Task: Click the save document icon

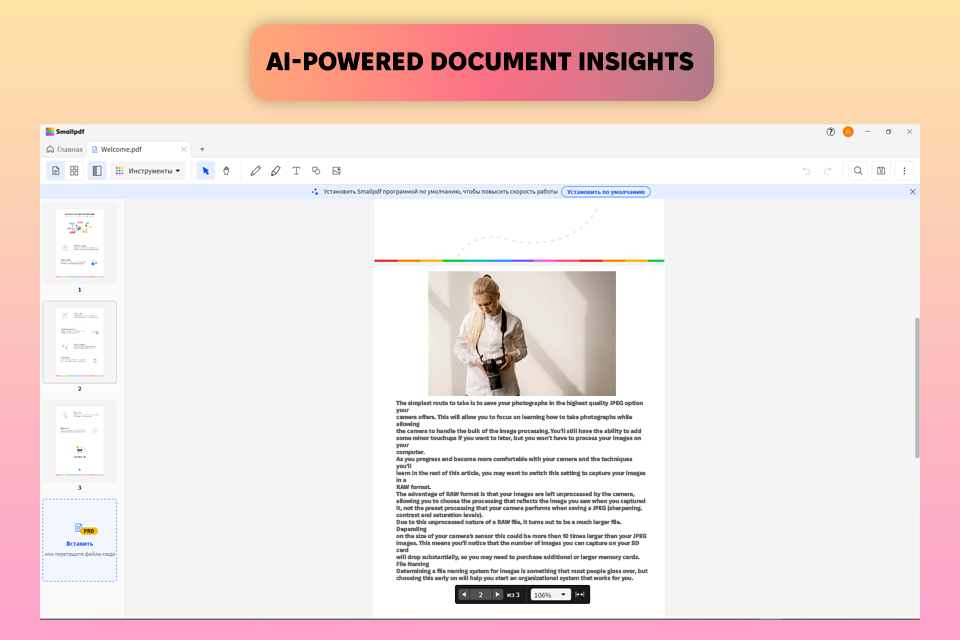Action: [881, 171]
